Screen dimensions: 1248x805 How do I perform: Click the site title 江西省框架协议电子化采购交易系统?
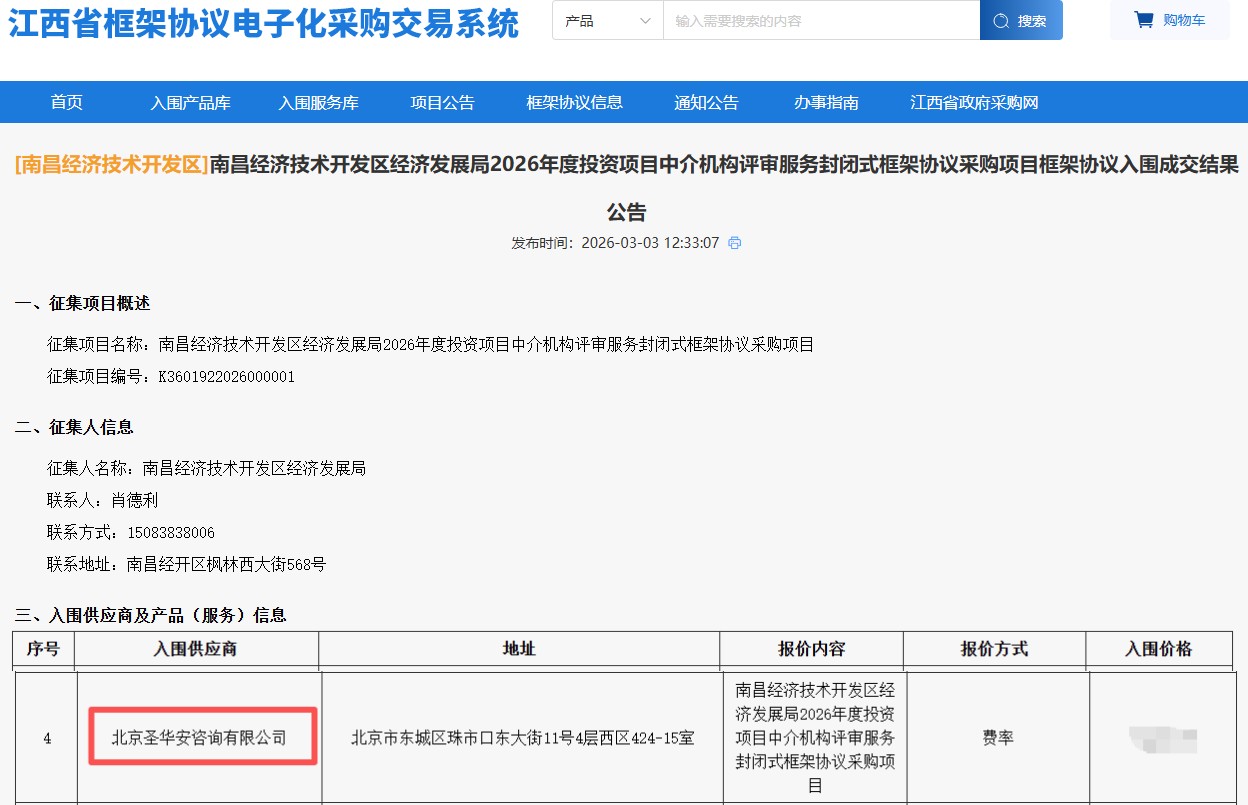tap(264, 24)
